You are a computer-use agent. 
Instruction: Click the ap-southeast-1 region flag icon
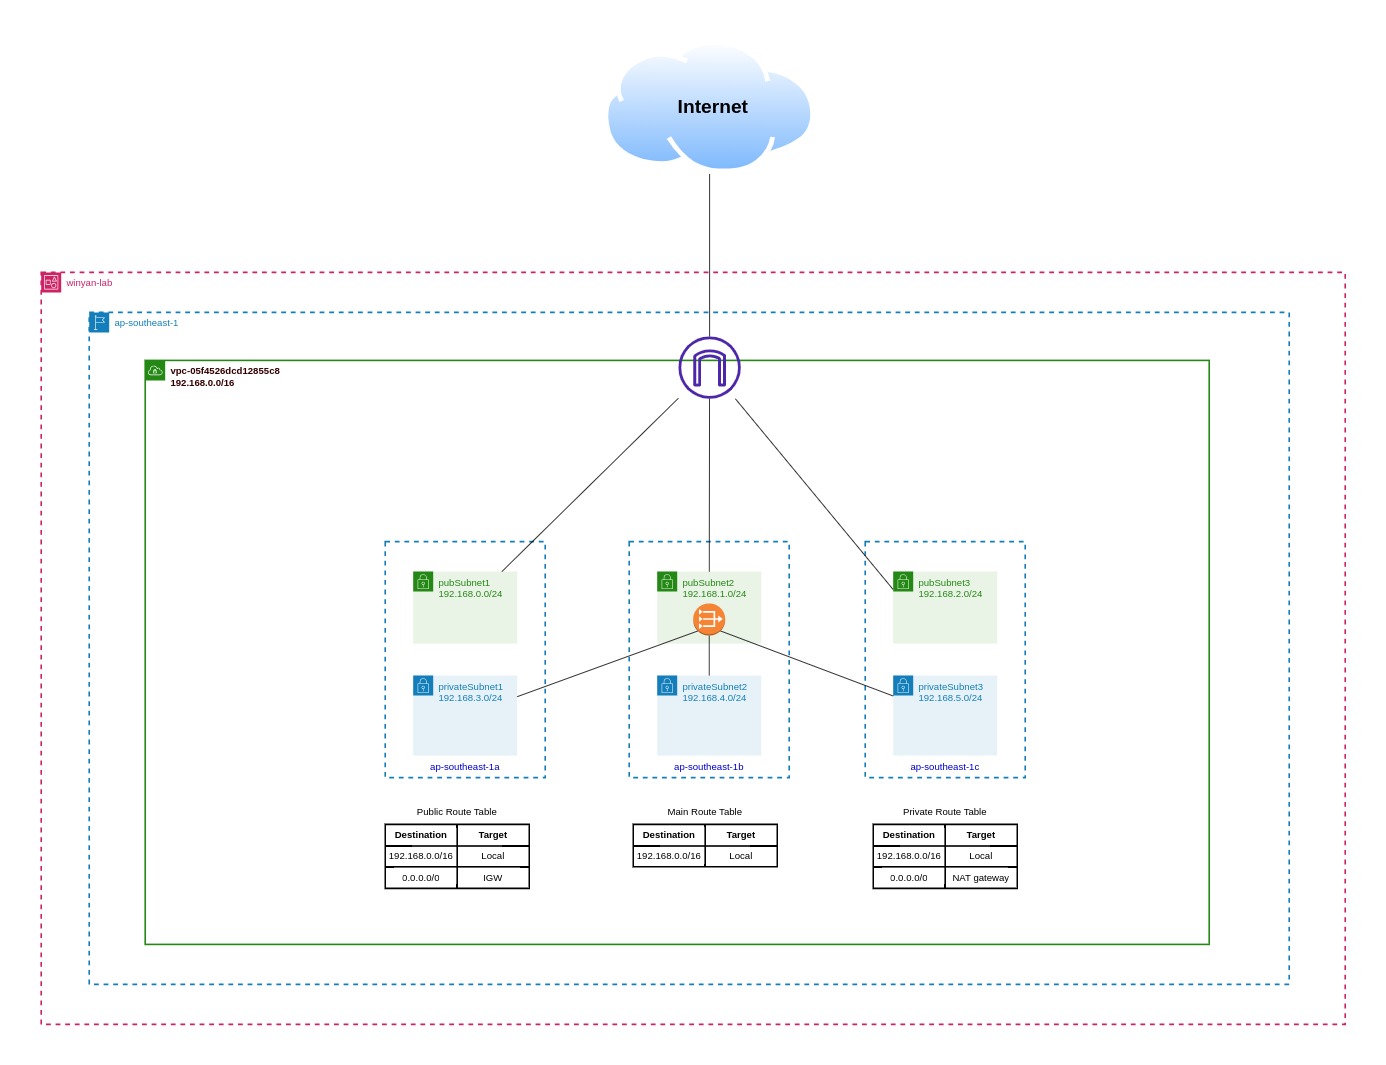(x=99, y=322)
